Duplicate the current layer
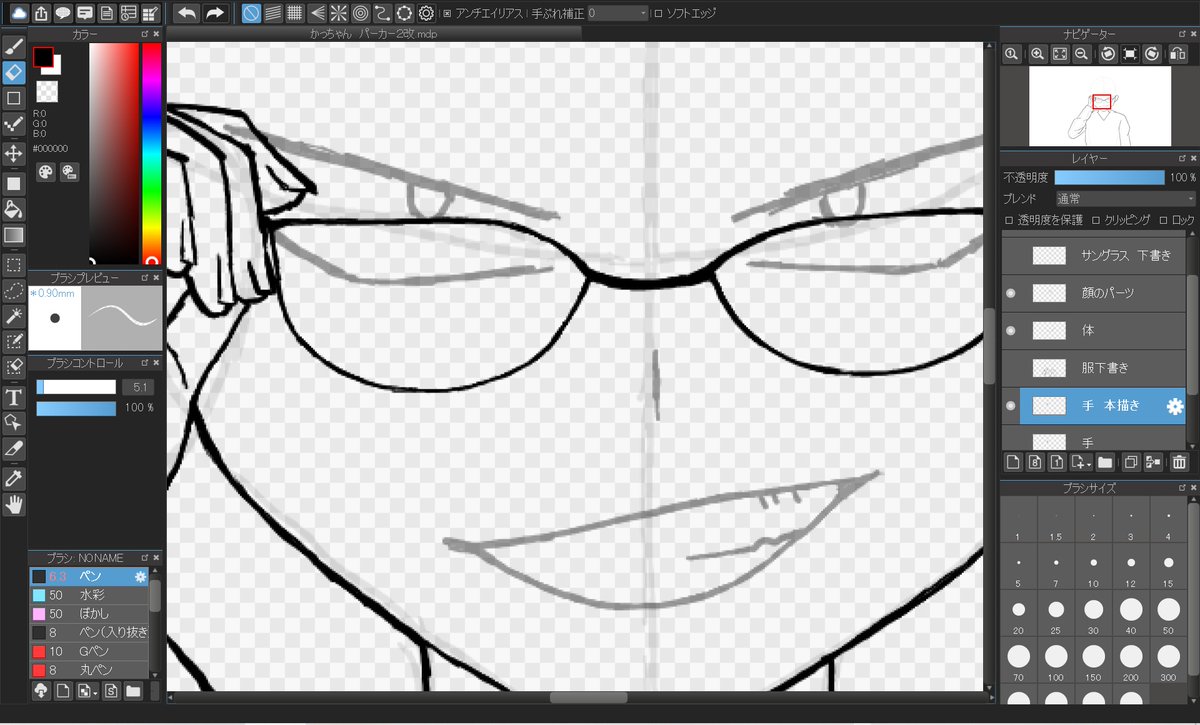This screenshot has width=1200, height=725. (x=1131, y=462)
